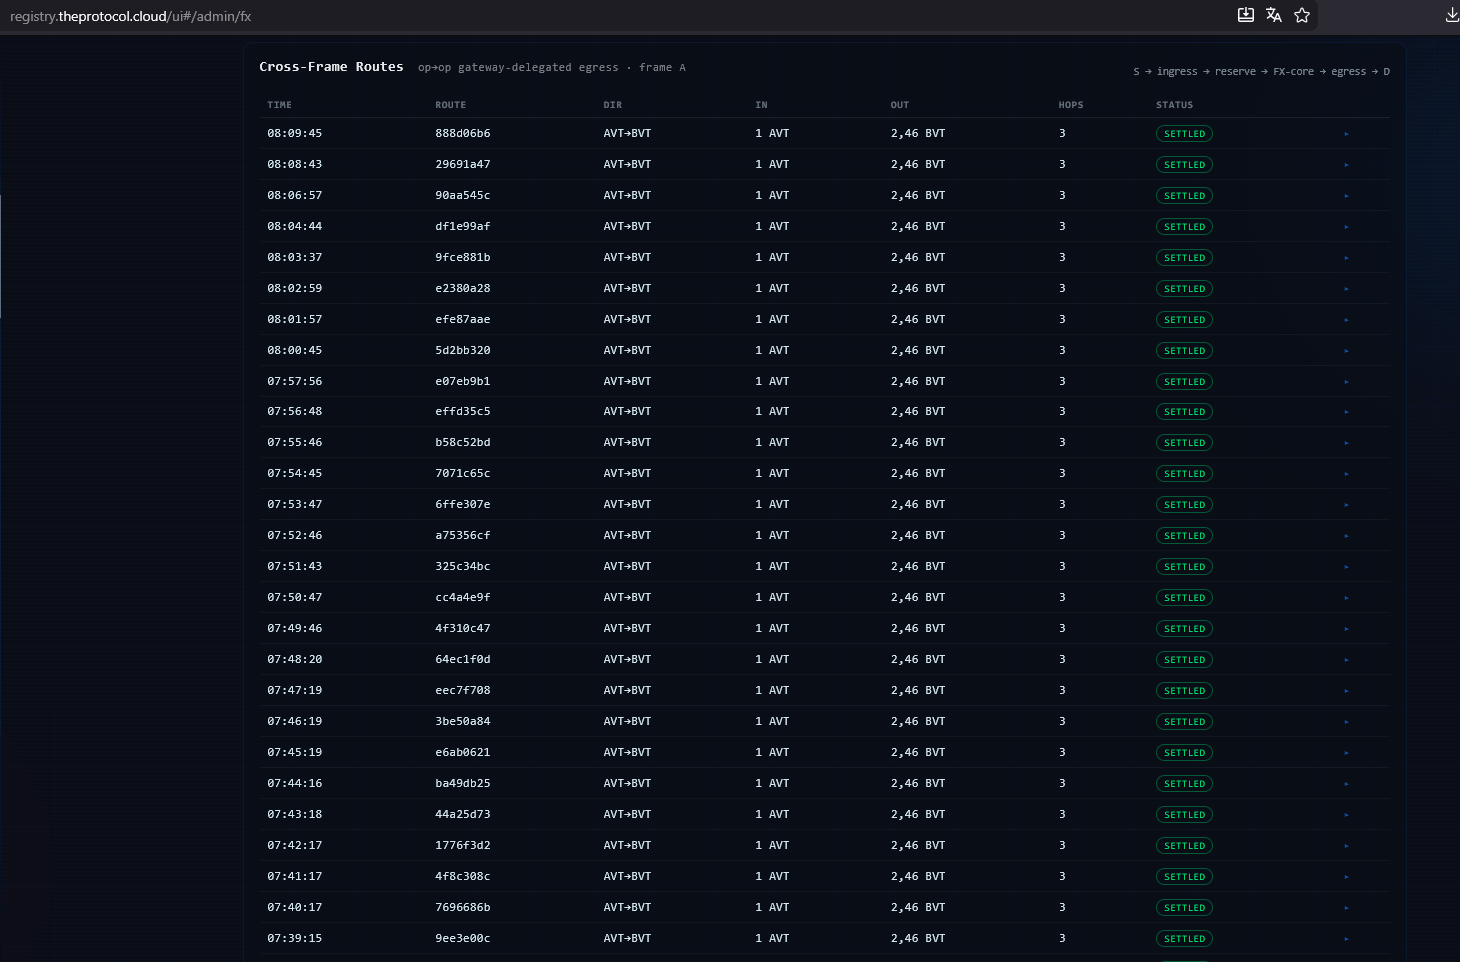Click SETTLED badge for route 64ec1f0d
Image resolution: width=1460 pixels, height=962 pixels.
click(x=1184, y=660)
